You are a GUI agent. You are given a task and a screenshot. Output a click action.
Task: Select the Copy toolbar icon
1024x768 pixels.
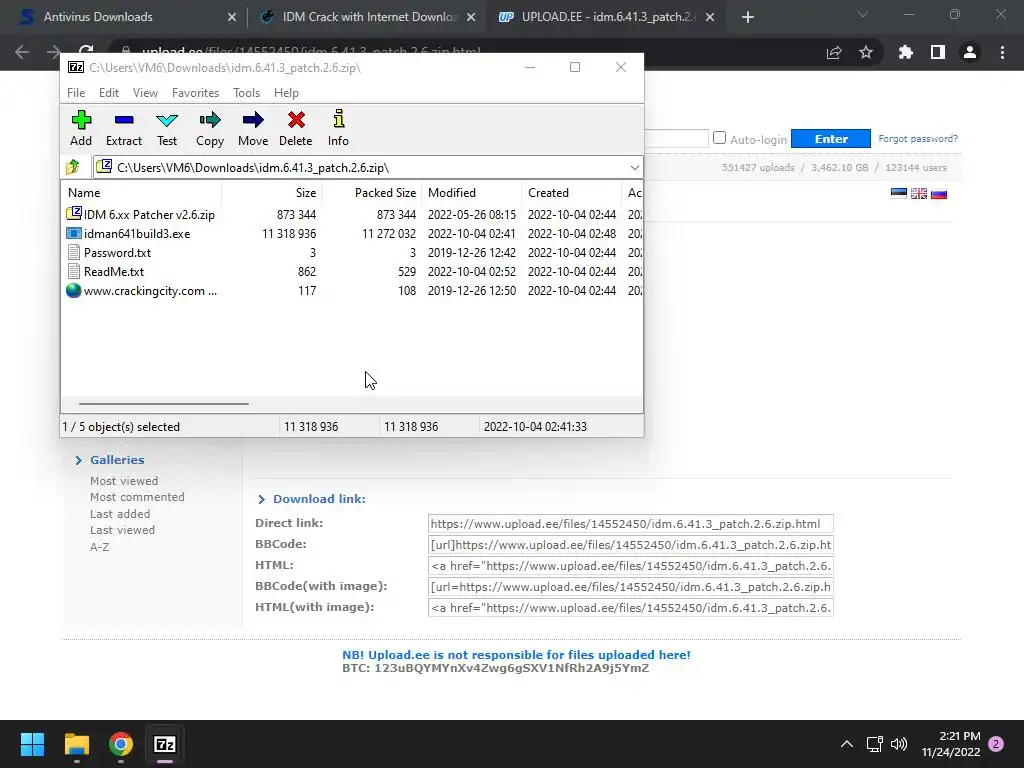point(210,128)
